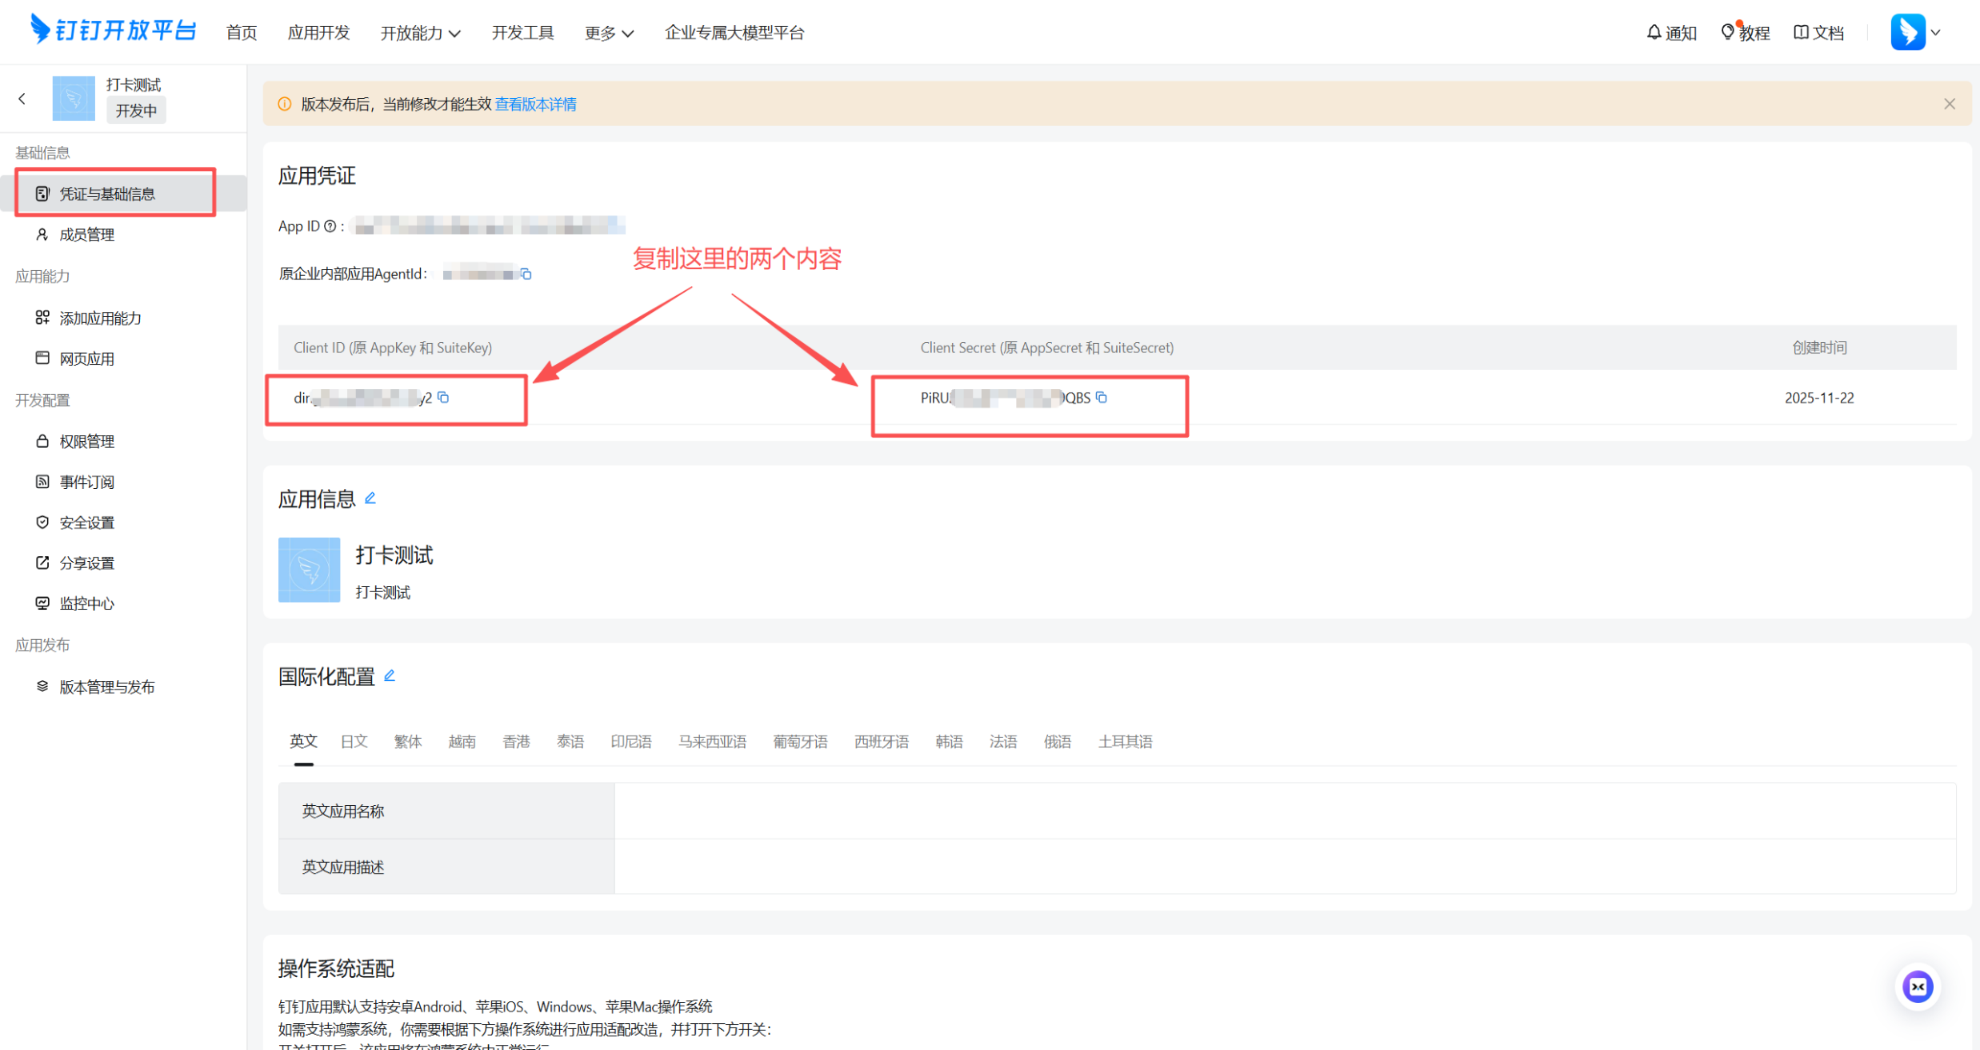Edit the 国际化配置 section
The image size is (1980, 1050).
tap(390, 676)
